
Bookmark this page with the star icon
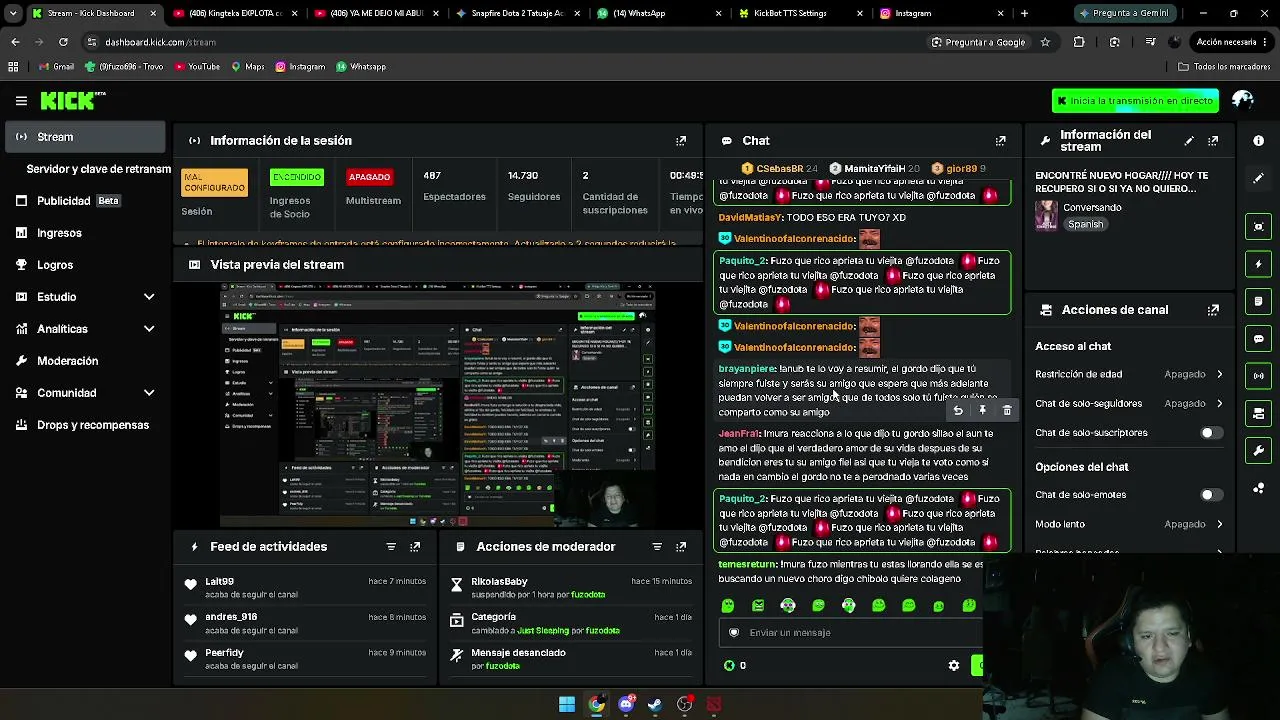[1045, 42]
